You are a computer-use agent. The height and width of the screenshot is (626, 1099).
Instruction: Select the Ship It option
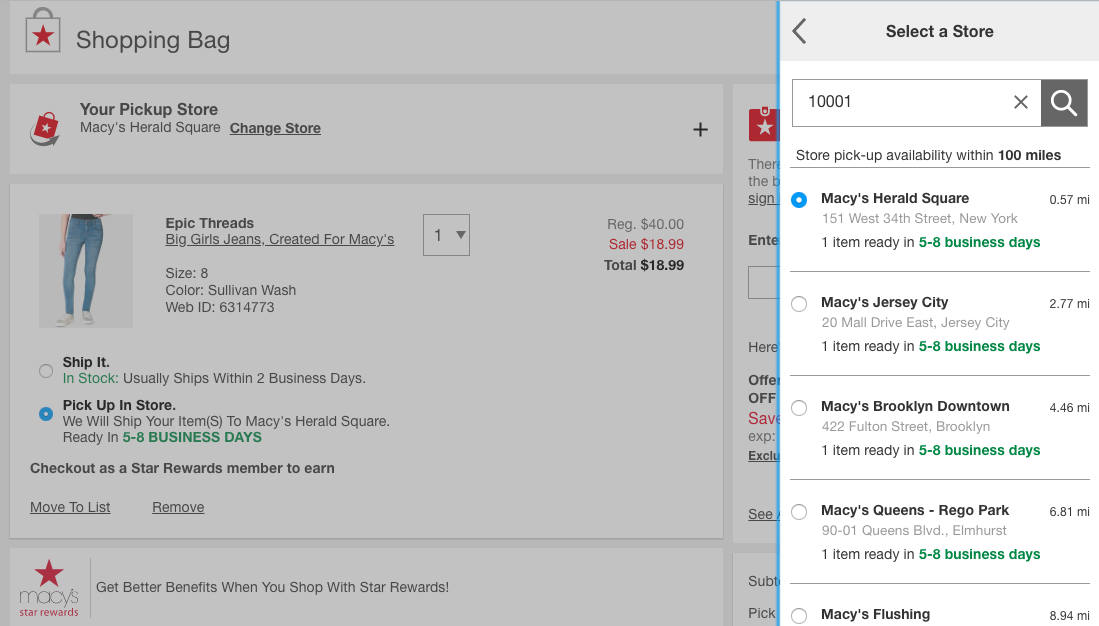45,370
